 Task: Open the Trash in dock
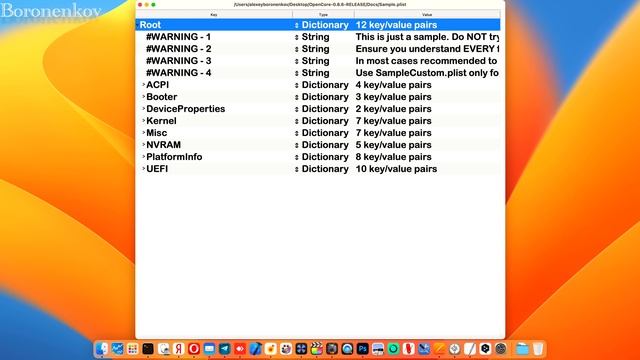[538, 349]
